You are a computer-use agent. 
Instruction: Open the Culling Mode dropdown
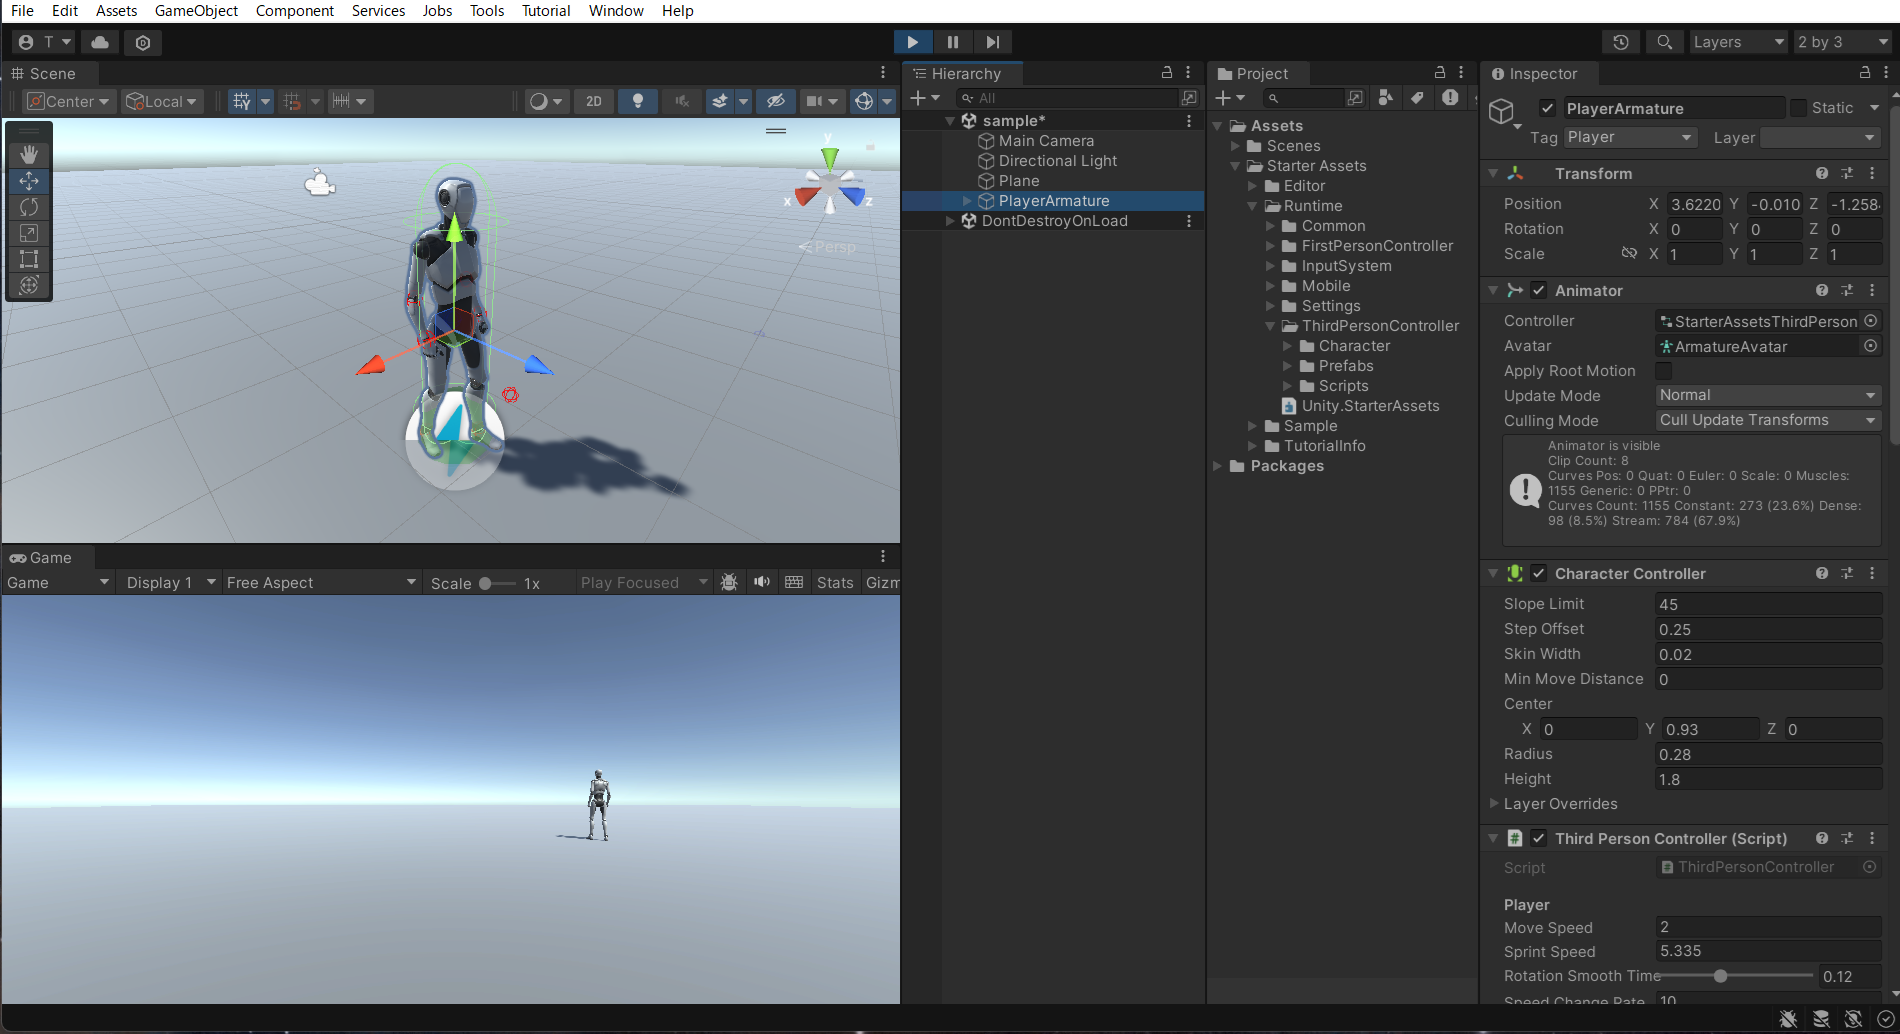pos(1767,421)
